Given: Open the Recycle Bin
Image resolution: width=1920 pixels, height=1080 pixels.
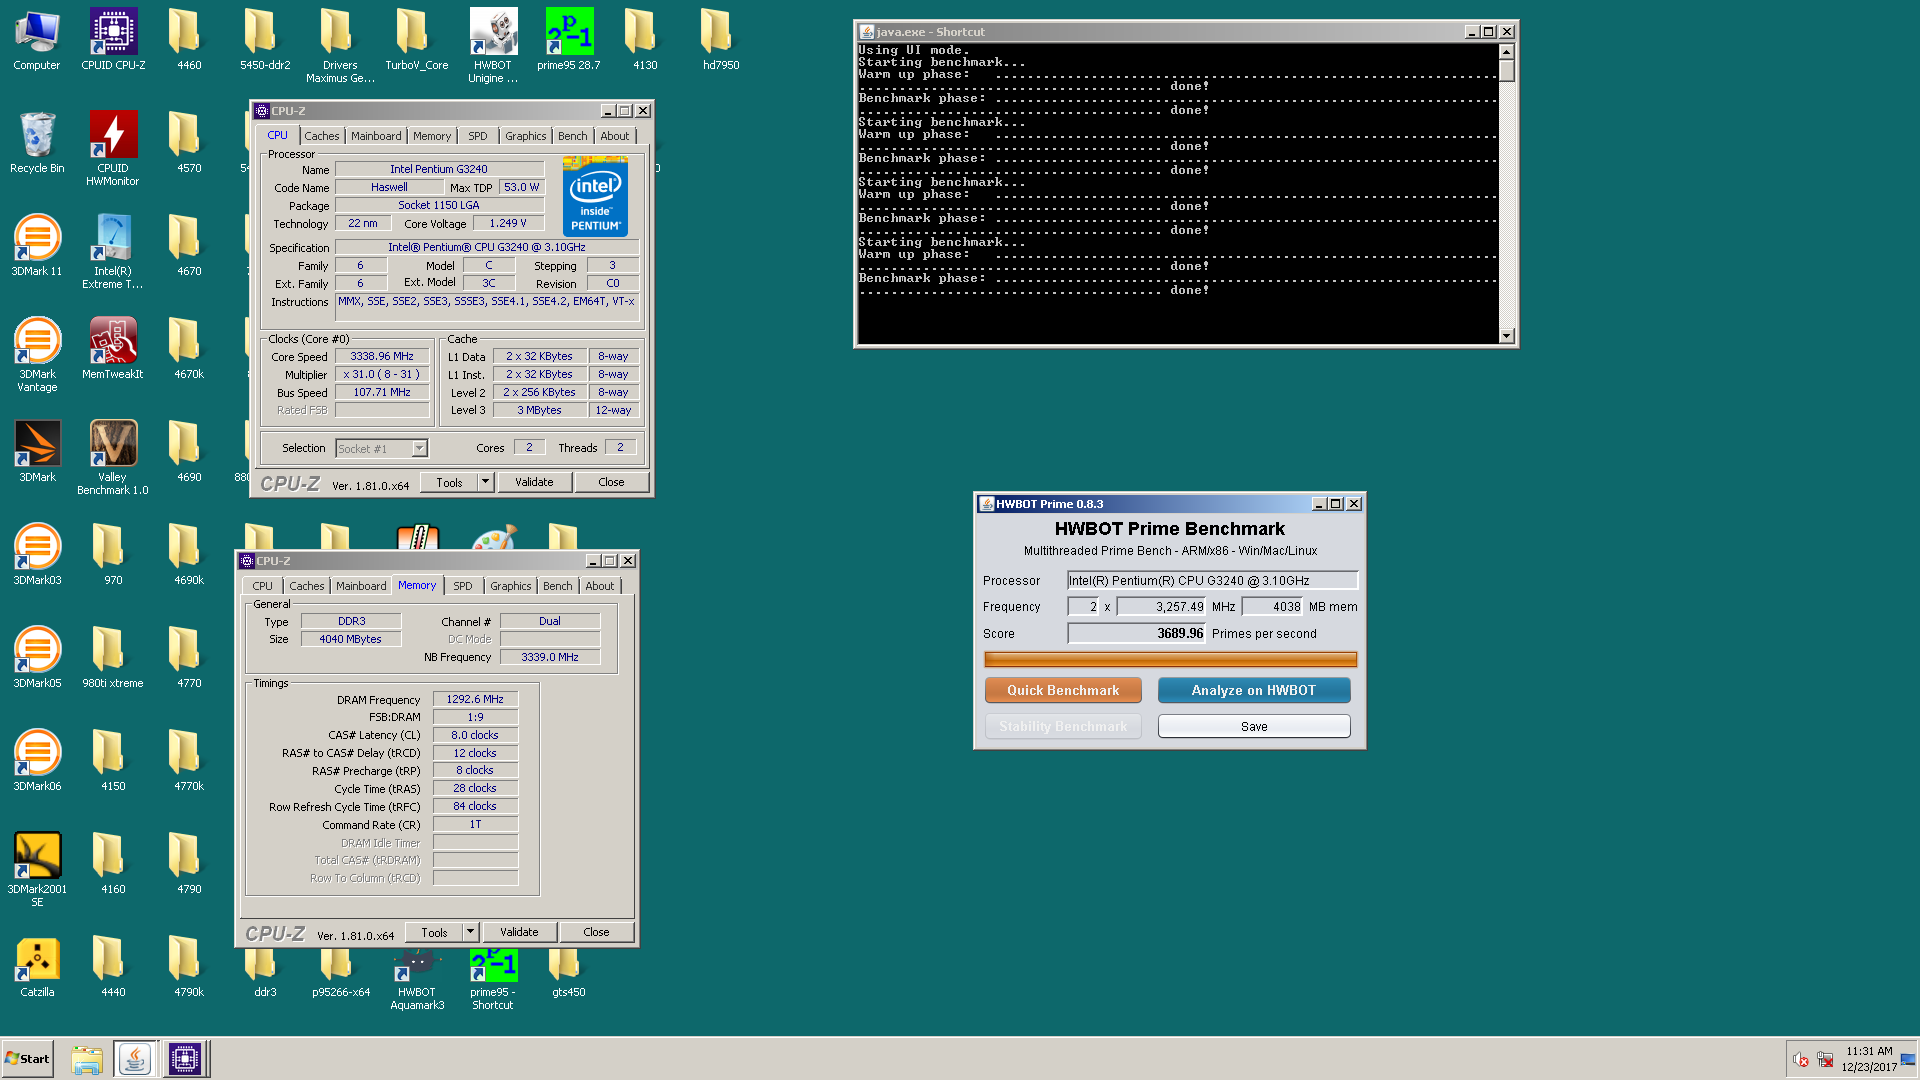Looking at the screenshot, I should click(x=37, y=143).
